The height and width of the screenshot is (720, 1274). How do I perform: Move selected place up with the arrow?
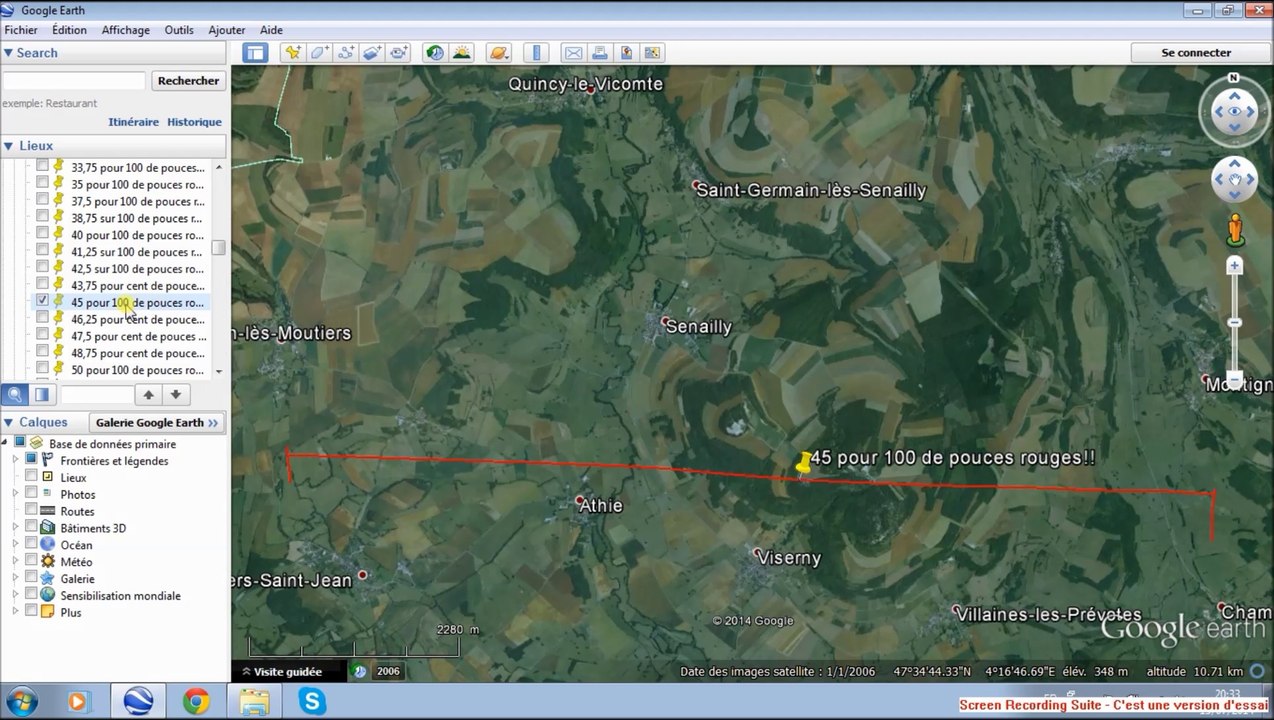(148, 395)
